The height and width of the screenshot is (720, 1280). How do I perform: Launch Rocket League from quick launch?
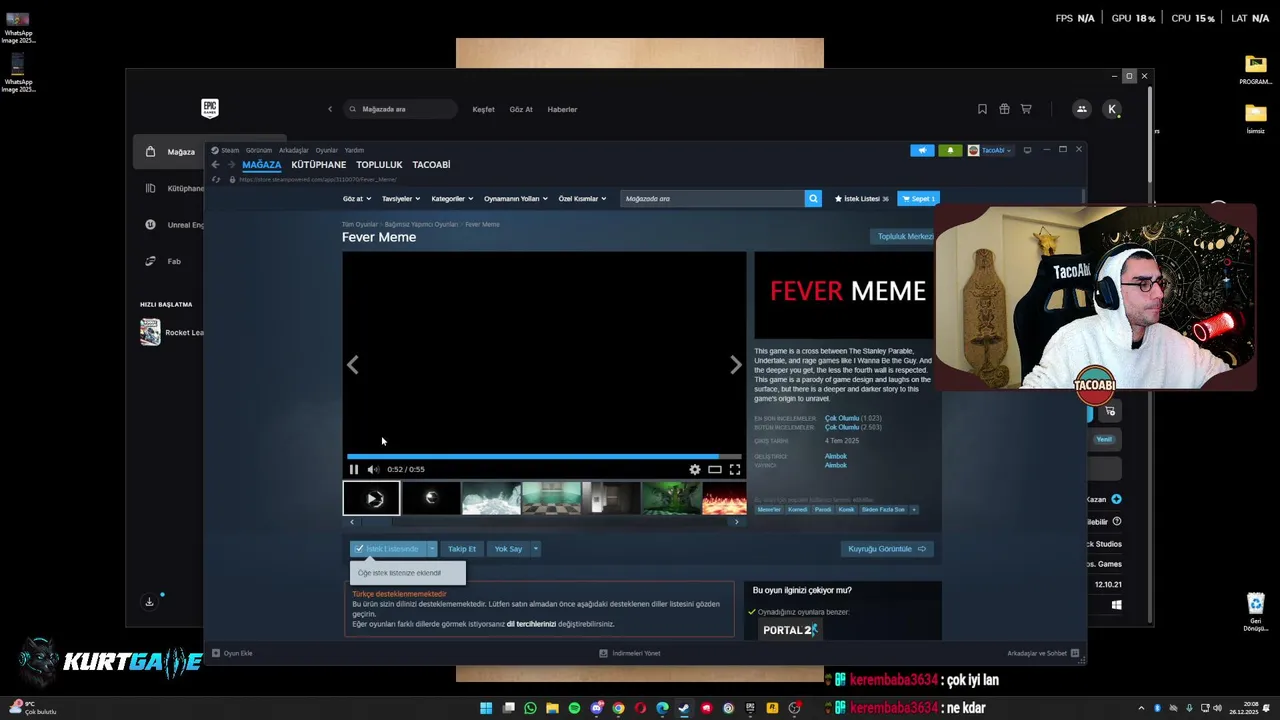point(173,332)
